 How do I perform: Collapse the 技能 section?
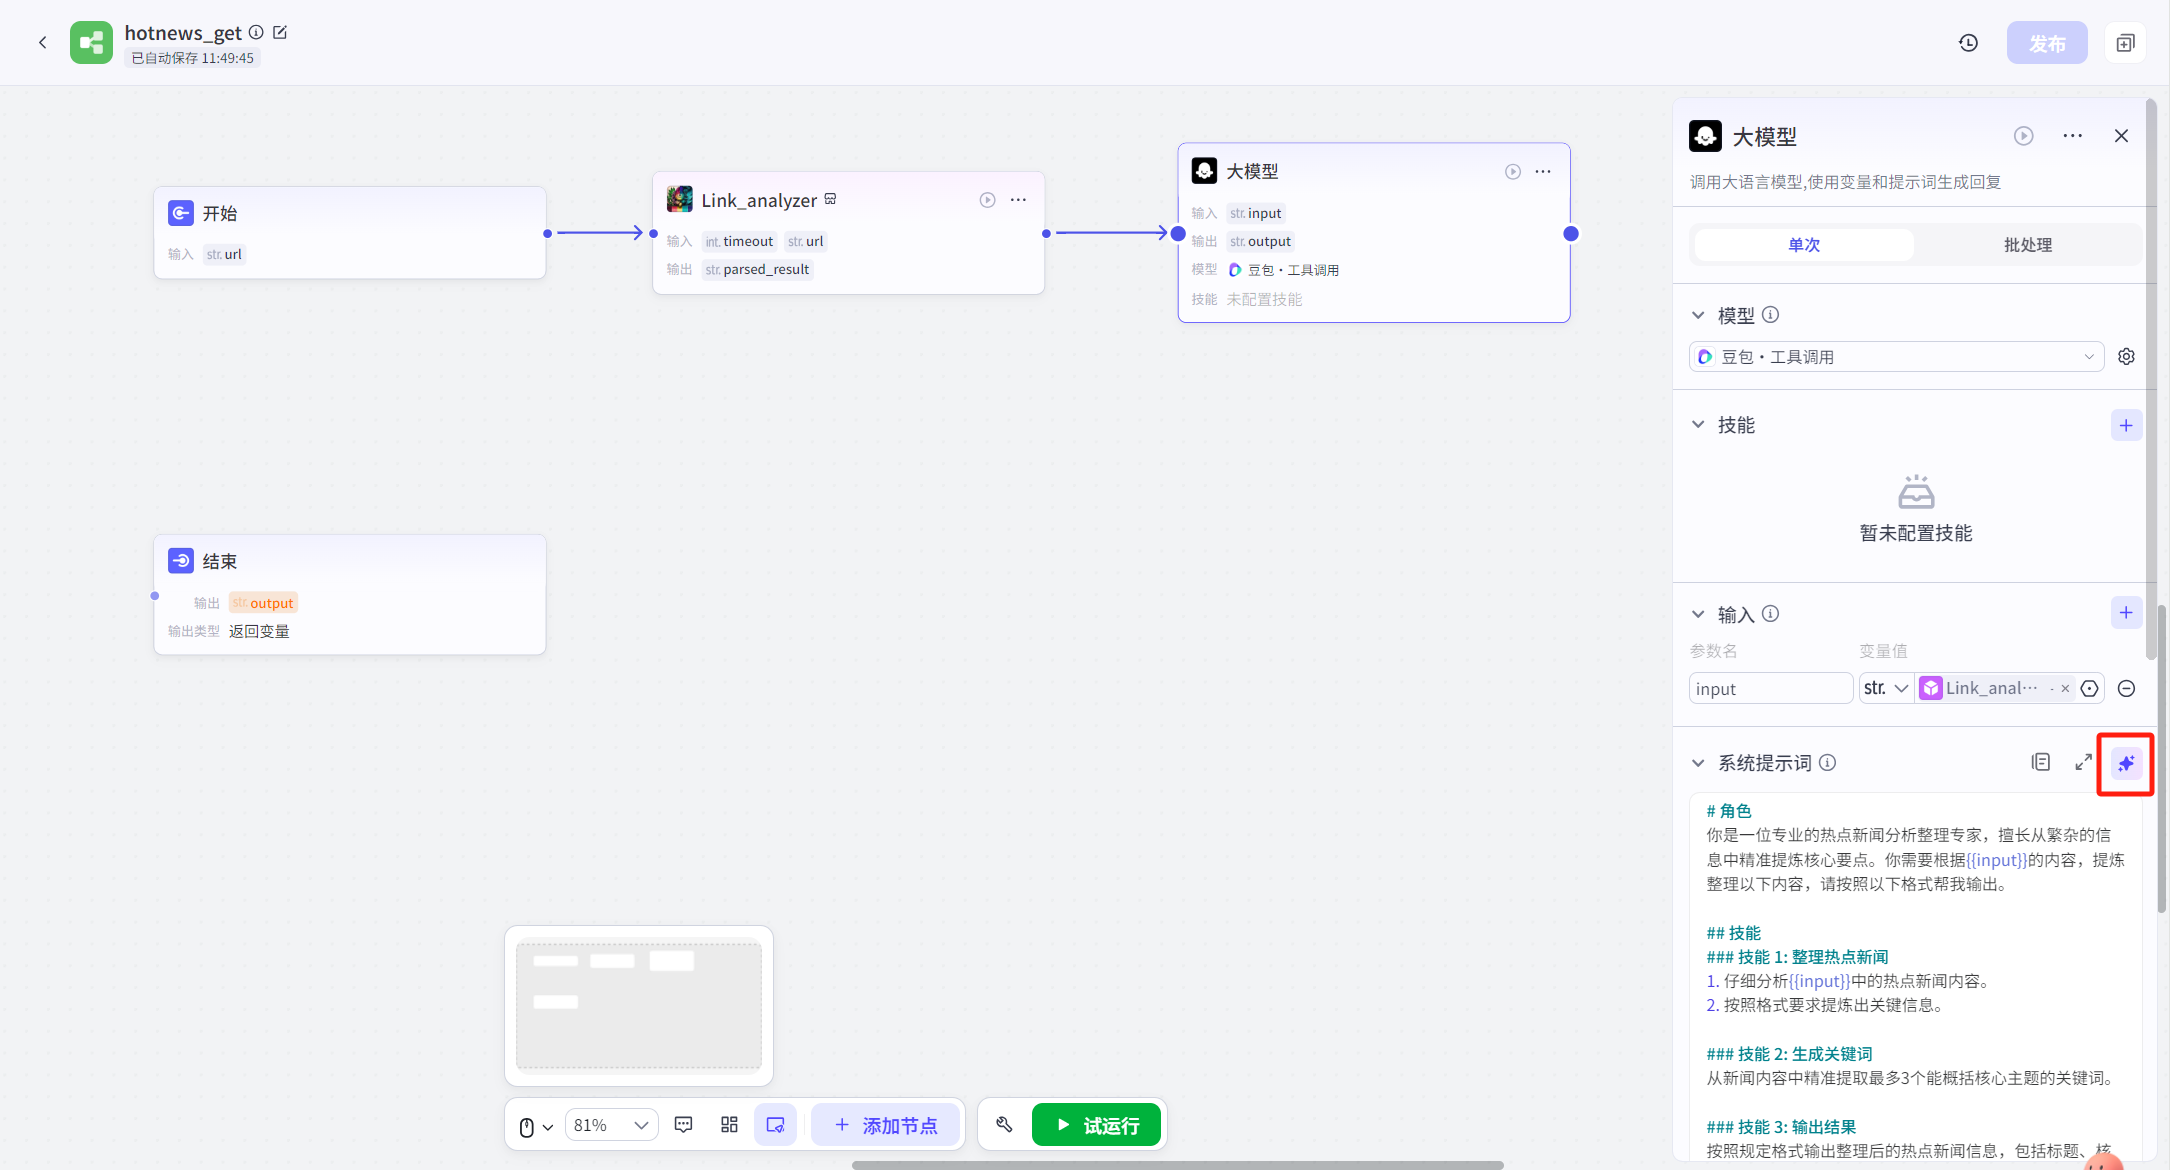coord(1698,425)
